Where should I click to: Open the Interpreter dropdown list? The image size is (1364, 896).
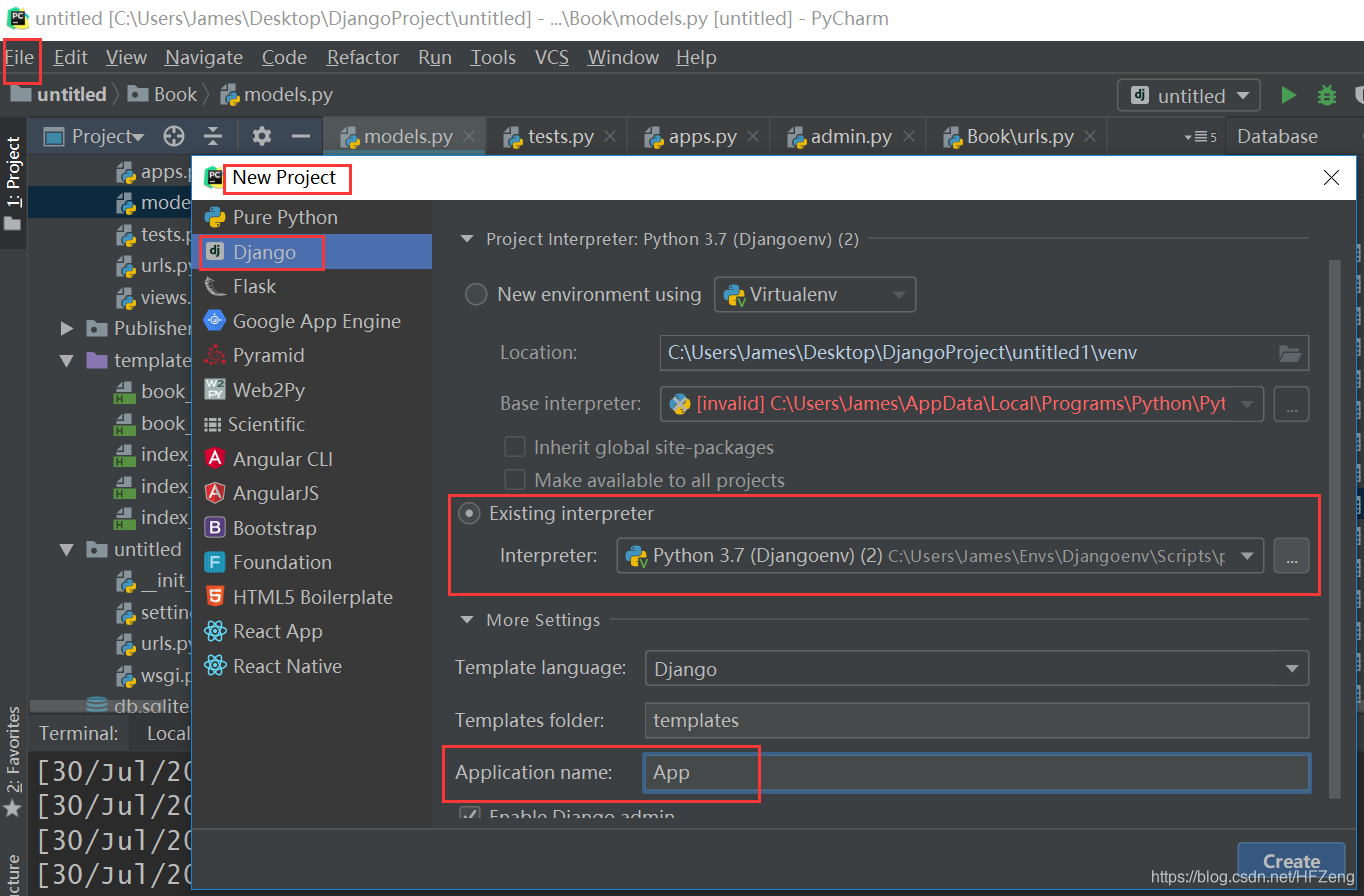point(940,556)
